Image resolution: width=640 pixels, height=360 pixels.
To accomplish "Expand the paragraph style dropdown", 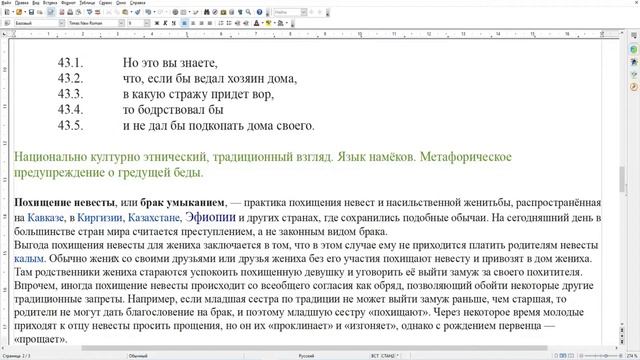I will 62,23.
